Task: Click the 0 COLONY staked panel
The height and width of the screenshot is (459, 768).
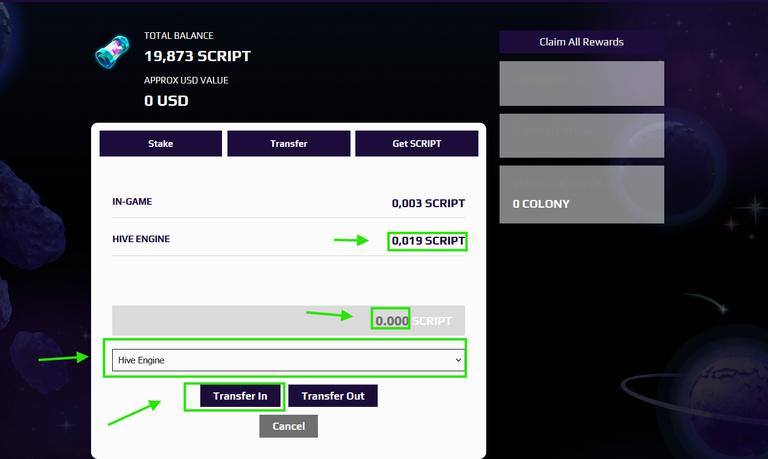Action: (x=581, y=194)
